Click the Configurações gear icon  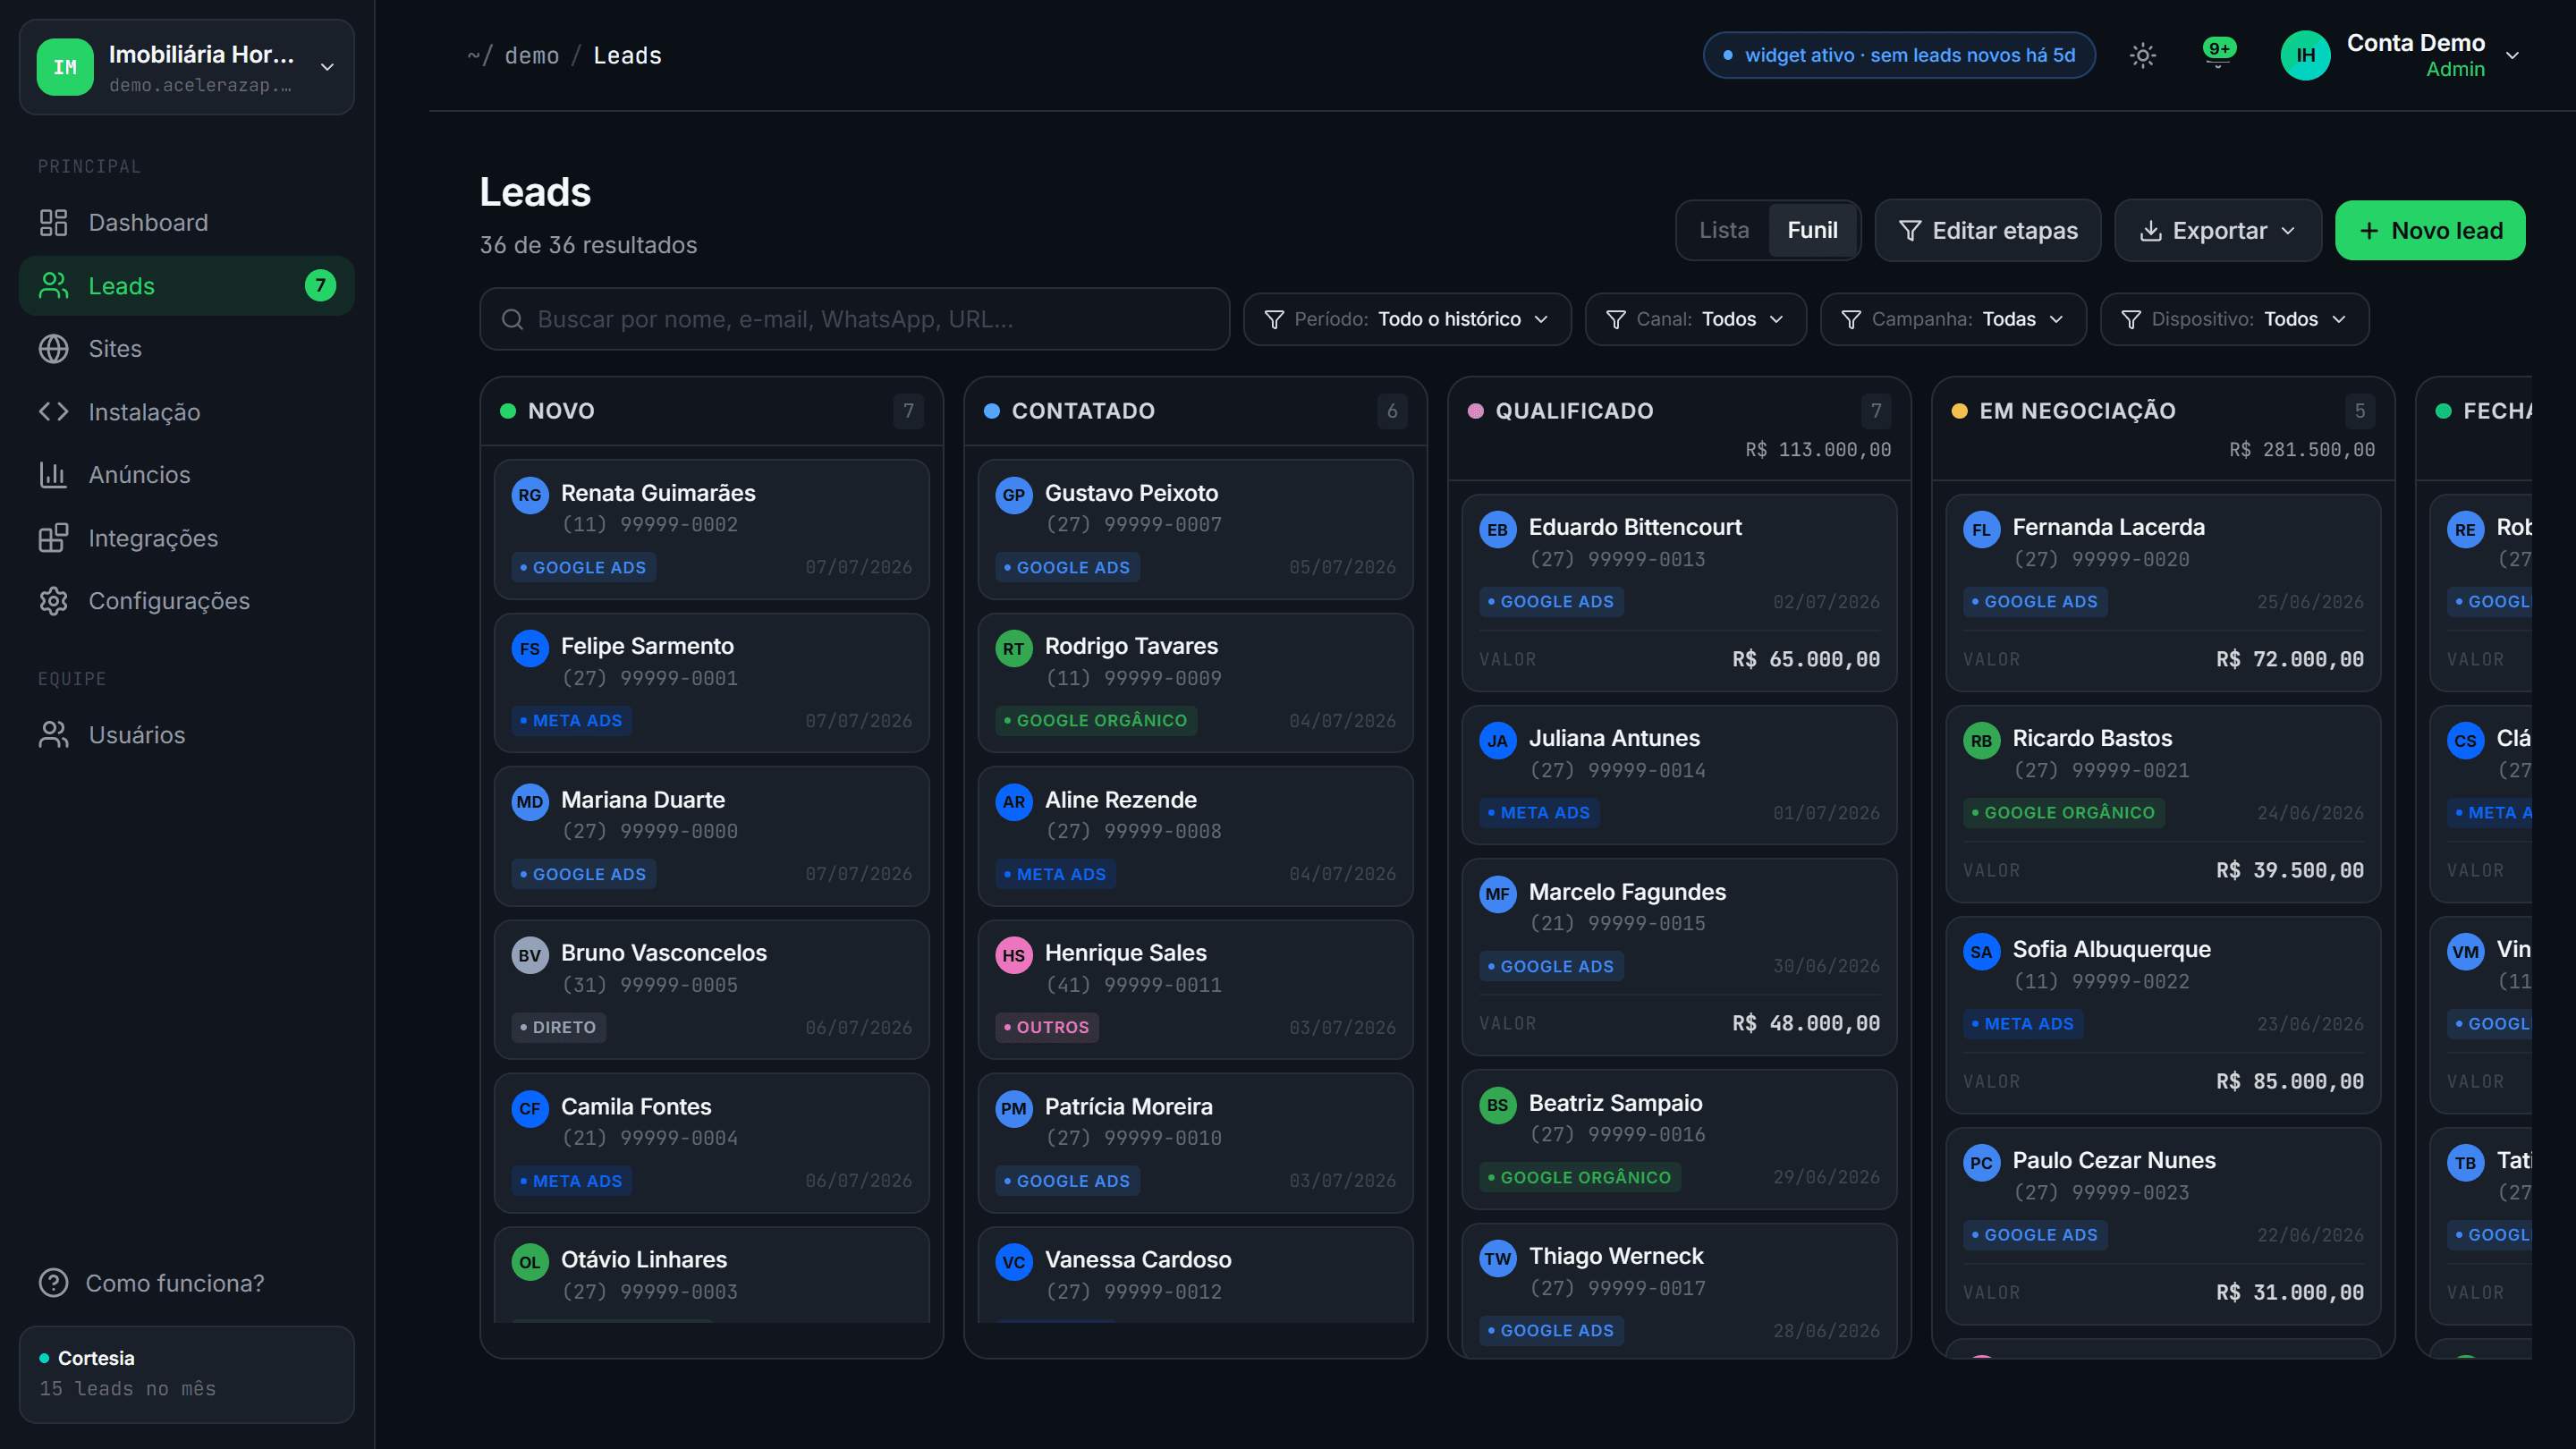[53, 601]
